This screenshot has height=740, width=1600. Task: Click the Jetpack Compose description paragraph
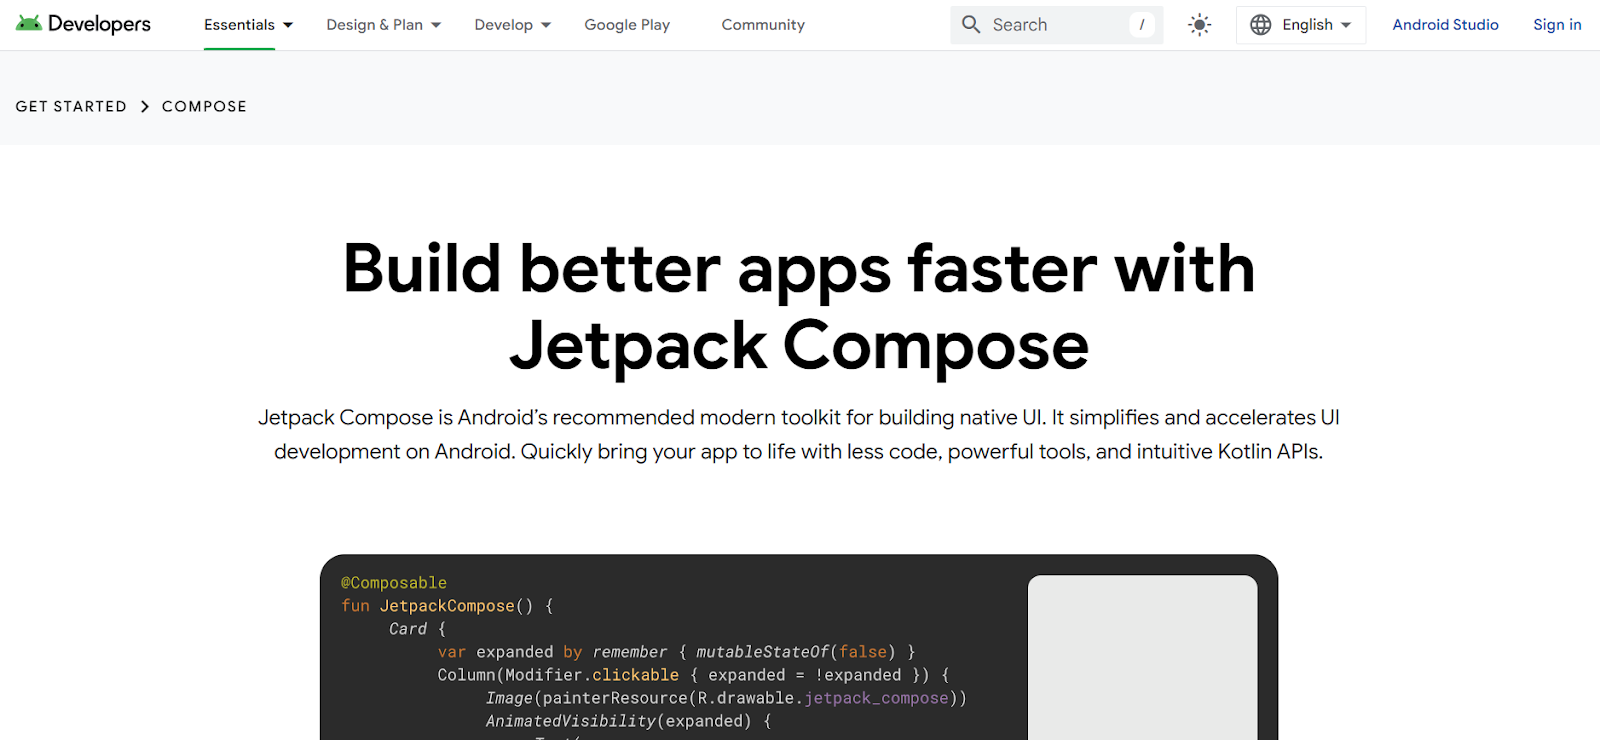(799, 434)
